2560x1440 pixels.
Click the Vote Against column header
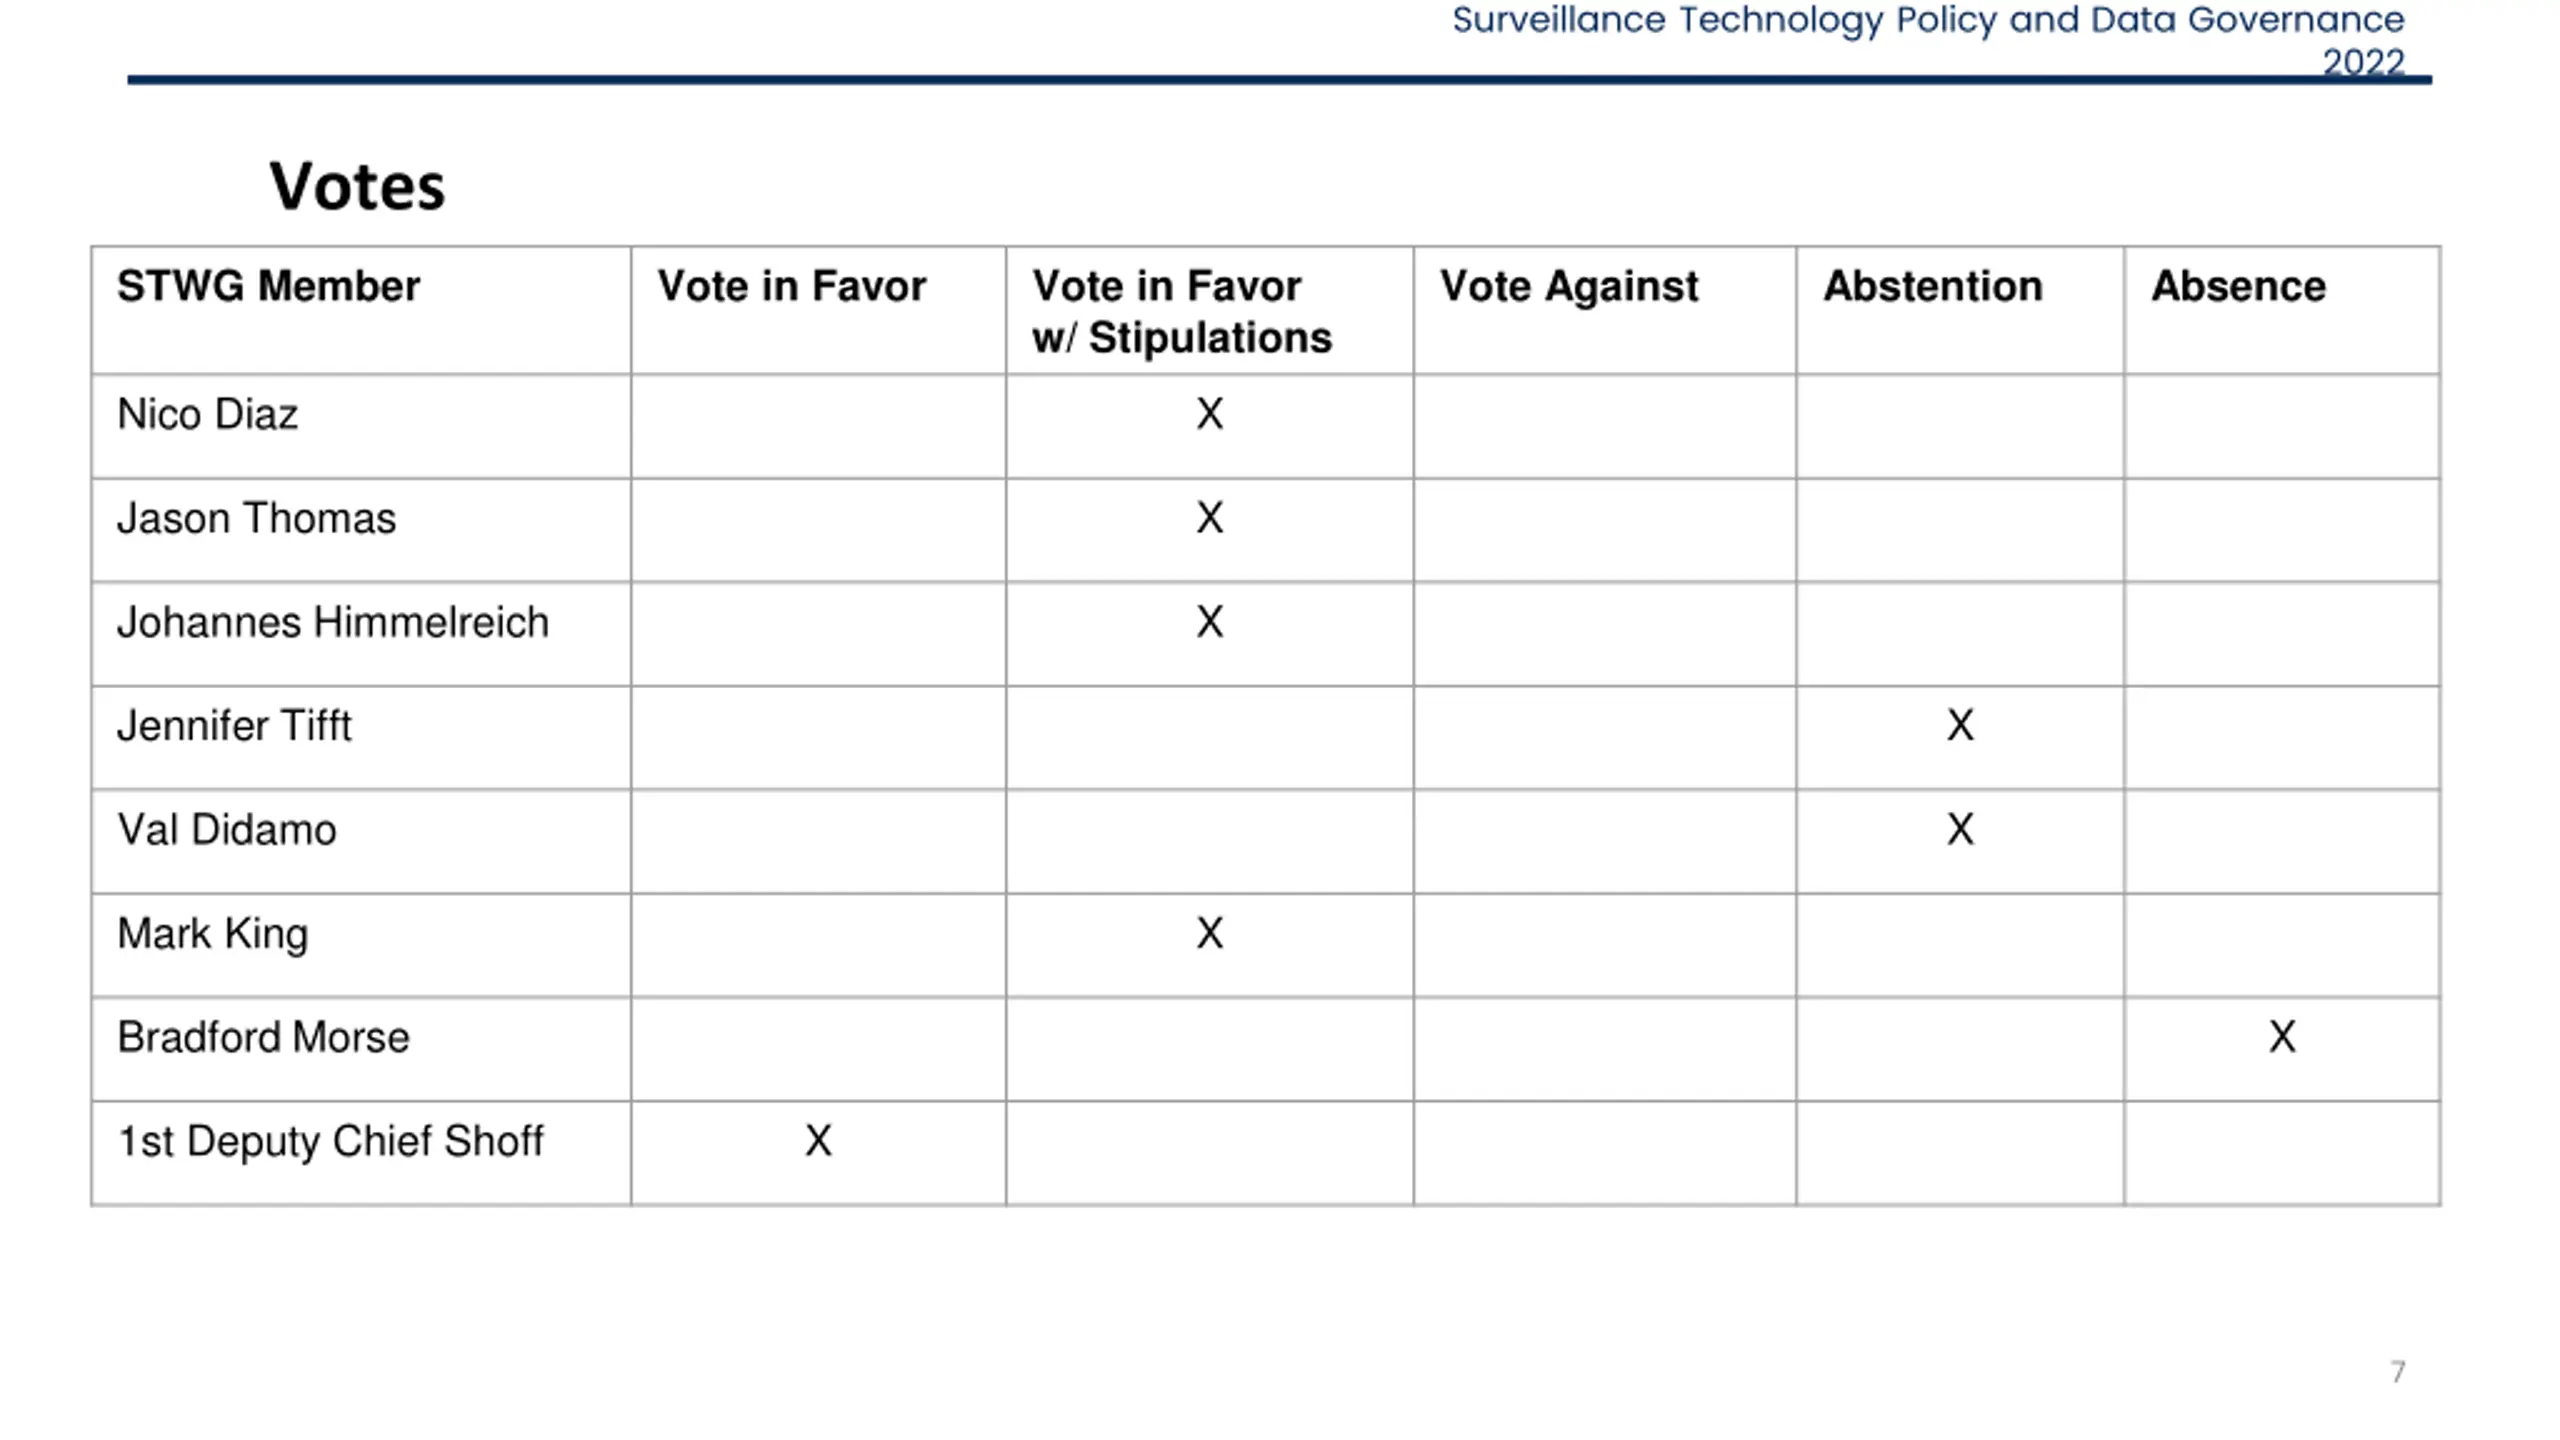pos(1605,310)
